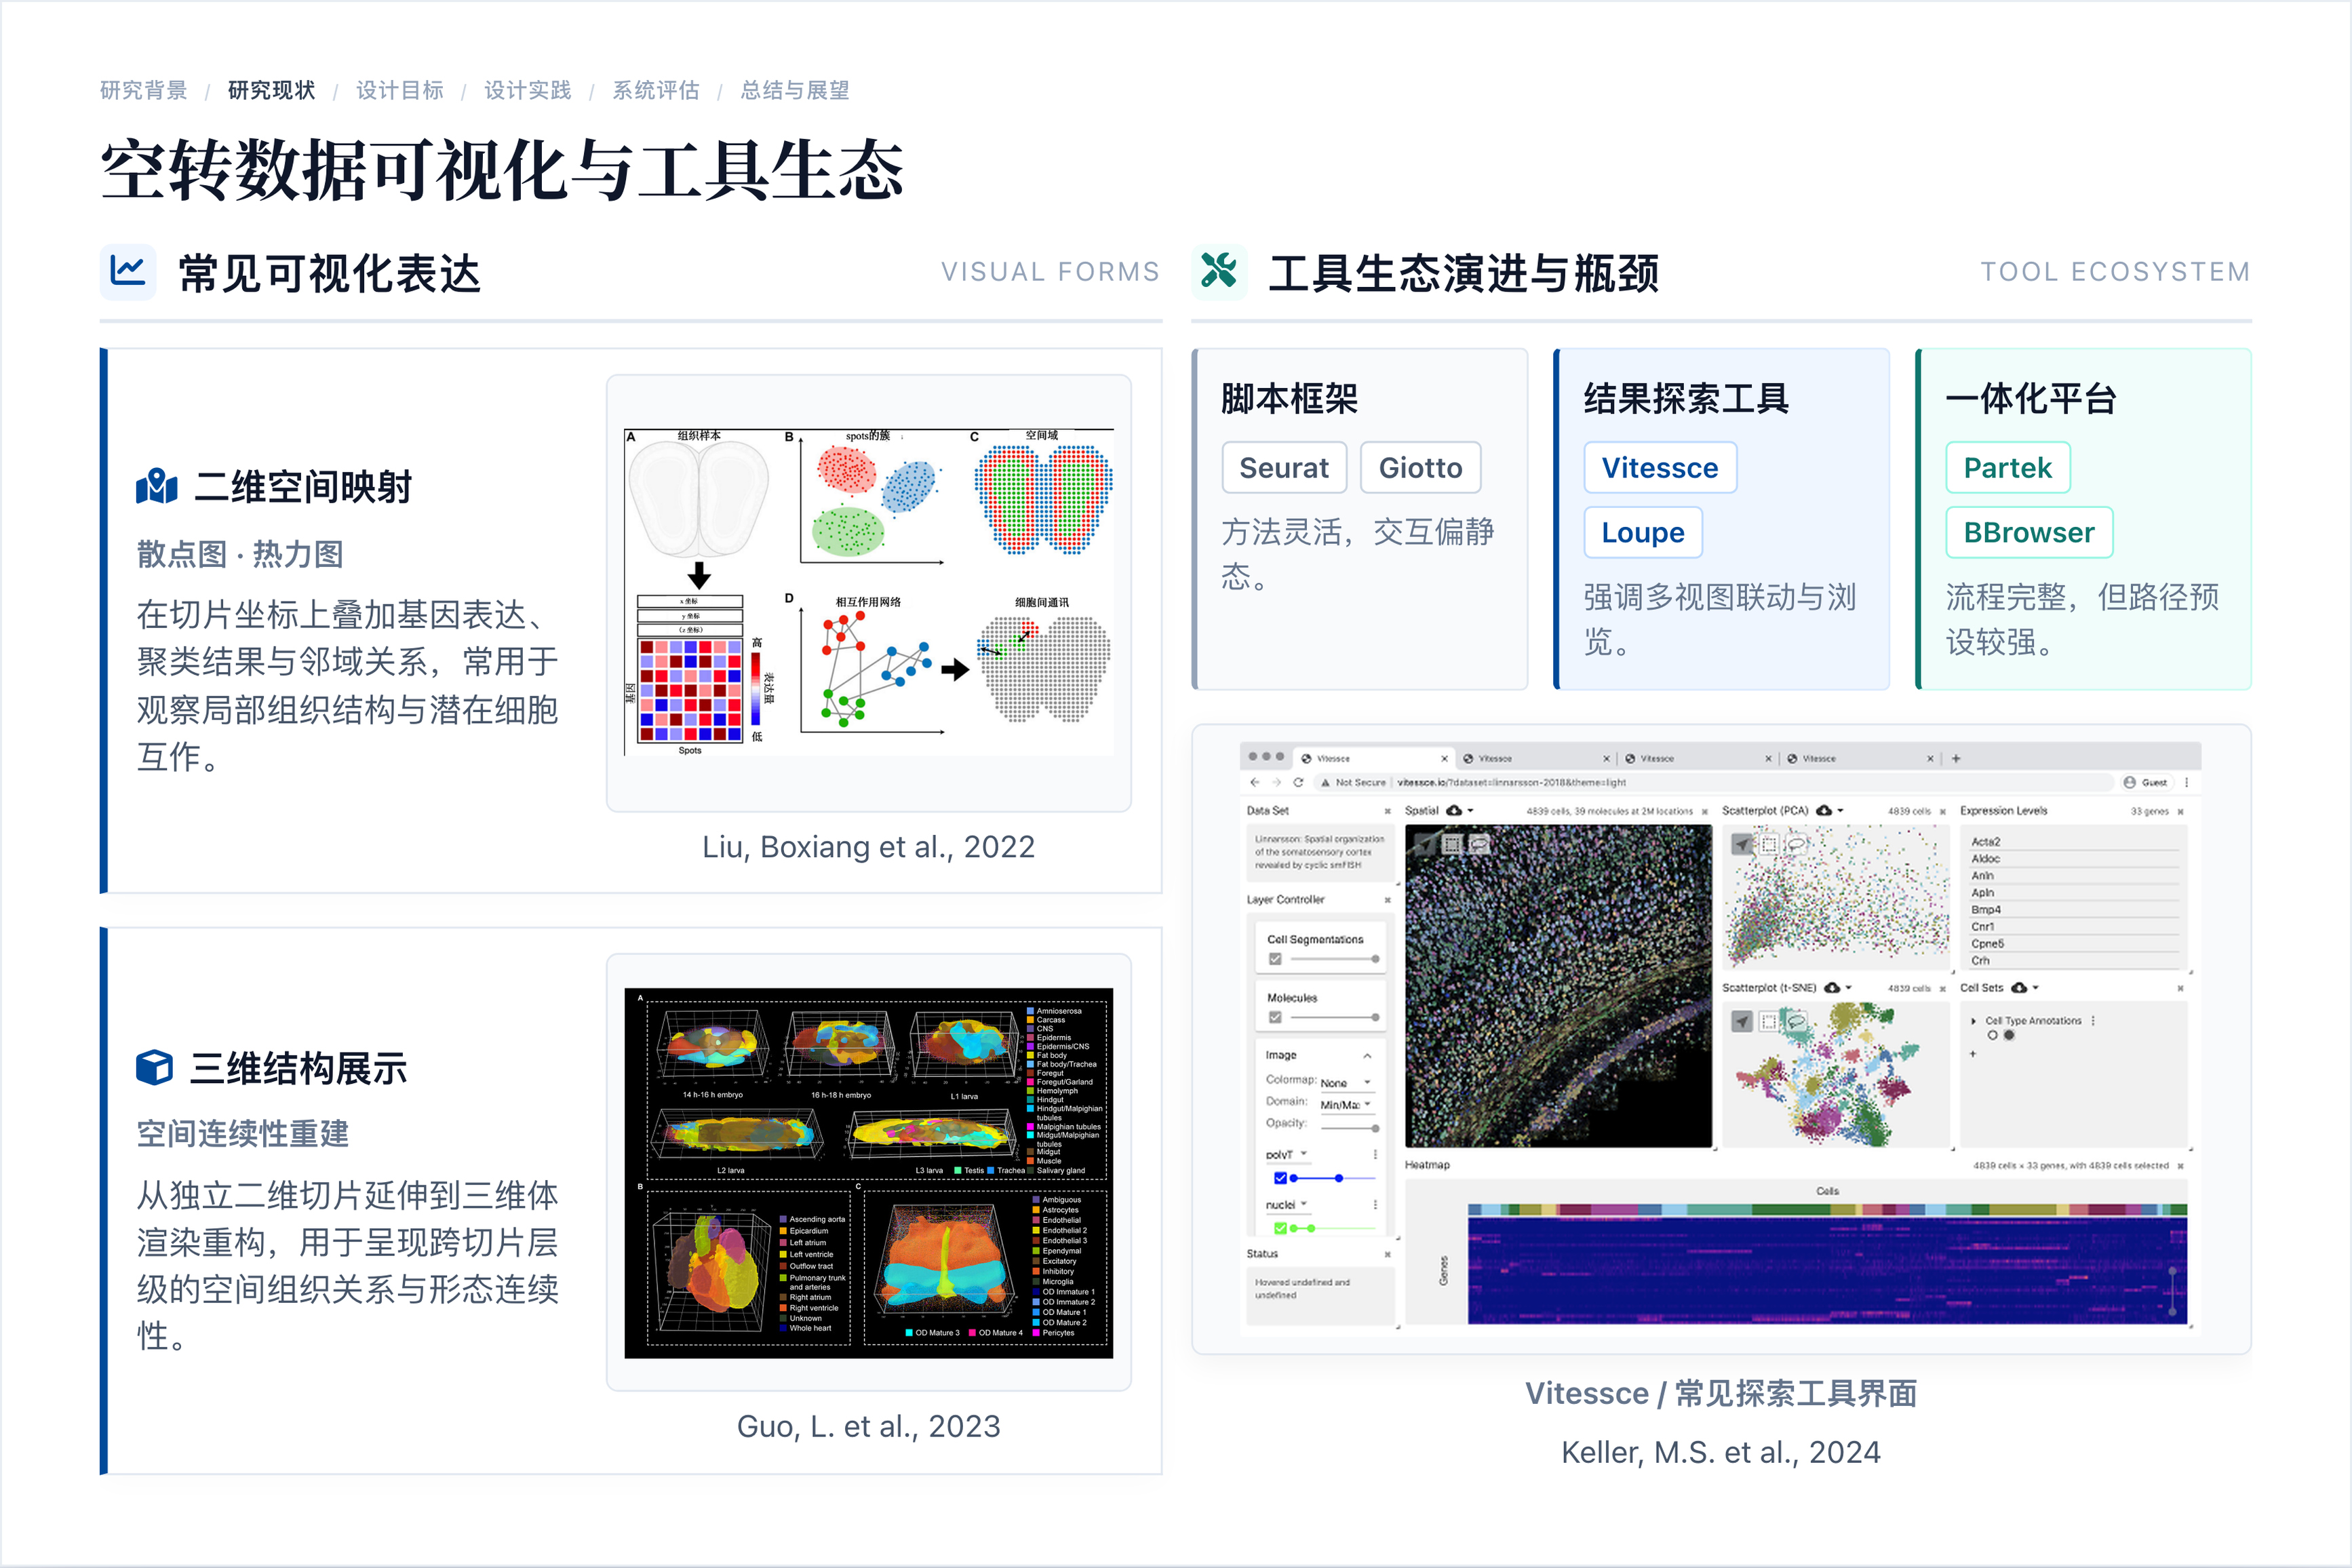This screenshot has height=1568, width=2352.
Task: Go to 研究背景 breadcrumb section
Action: click(144, 90)
